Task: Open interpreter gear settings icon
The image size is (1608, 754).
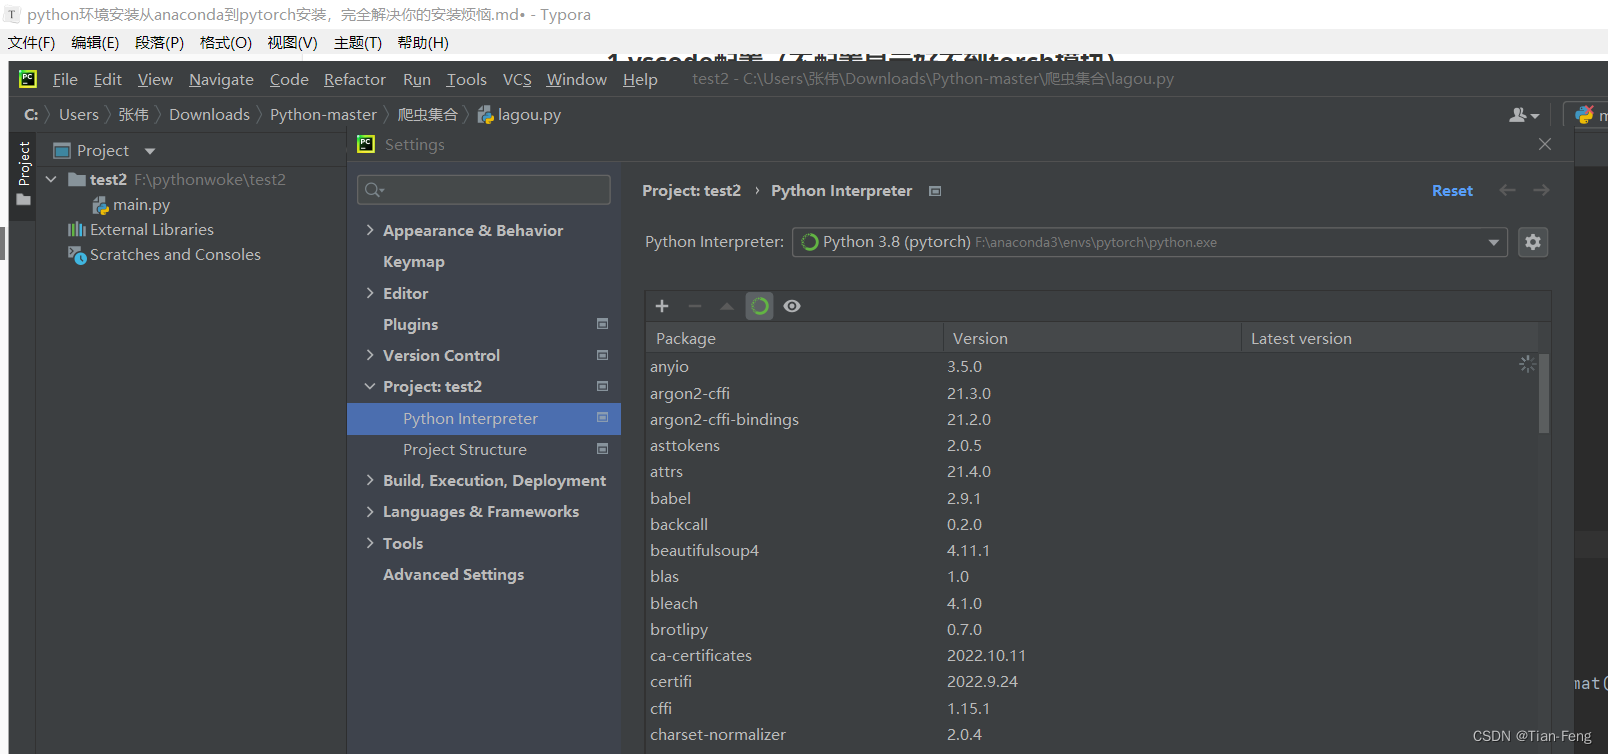Action: coord(1533,242)
